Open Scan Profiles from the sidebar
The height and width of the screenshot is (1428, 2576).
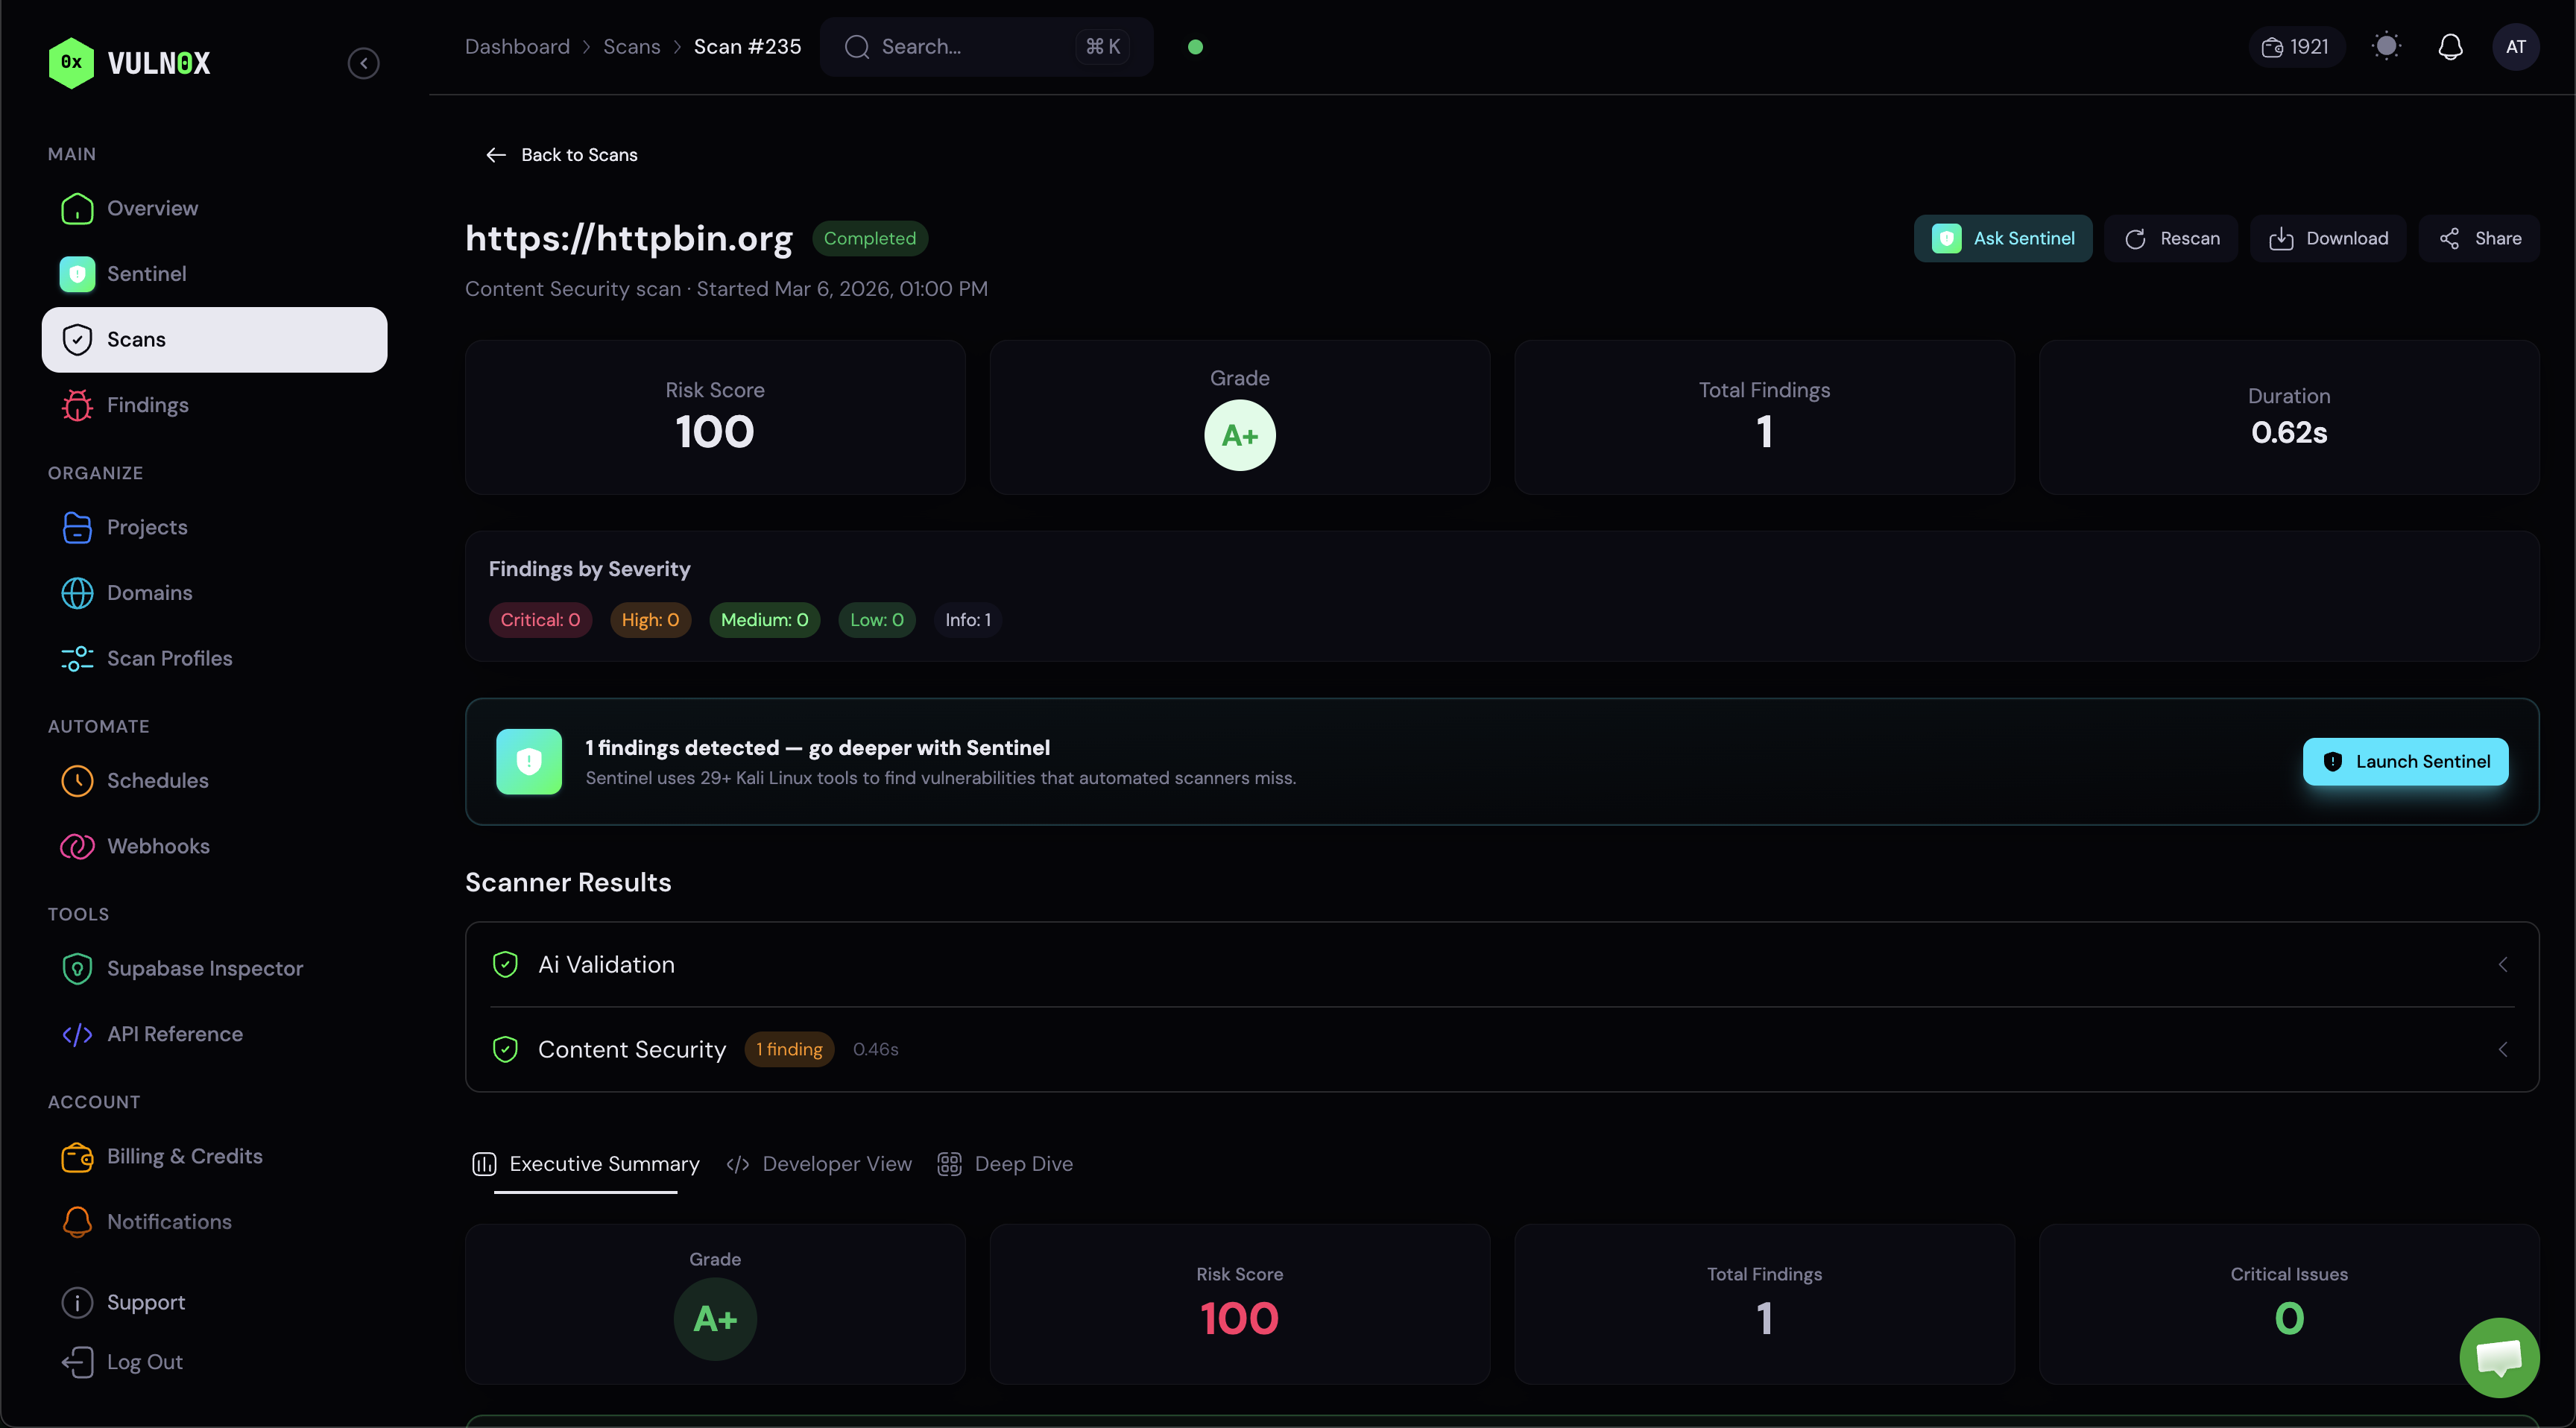coord(169,658)
